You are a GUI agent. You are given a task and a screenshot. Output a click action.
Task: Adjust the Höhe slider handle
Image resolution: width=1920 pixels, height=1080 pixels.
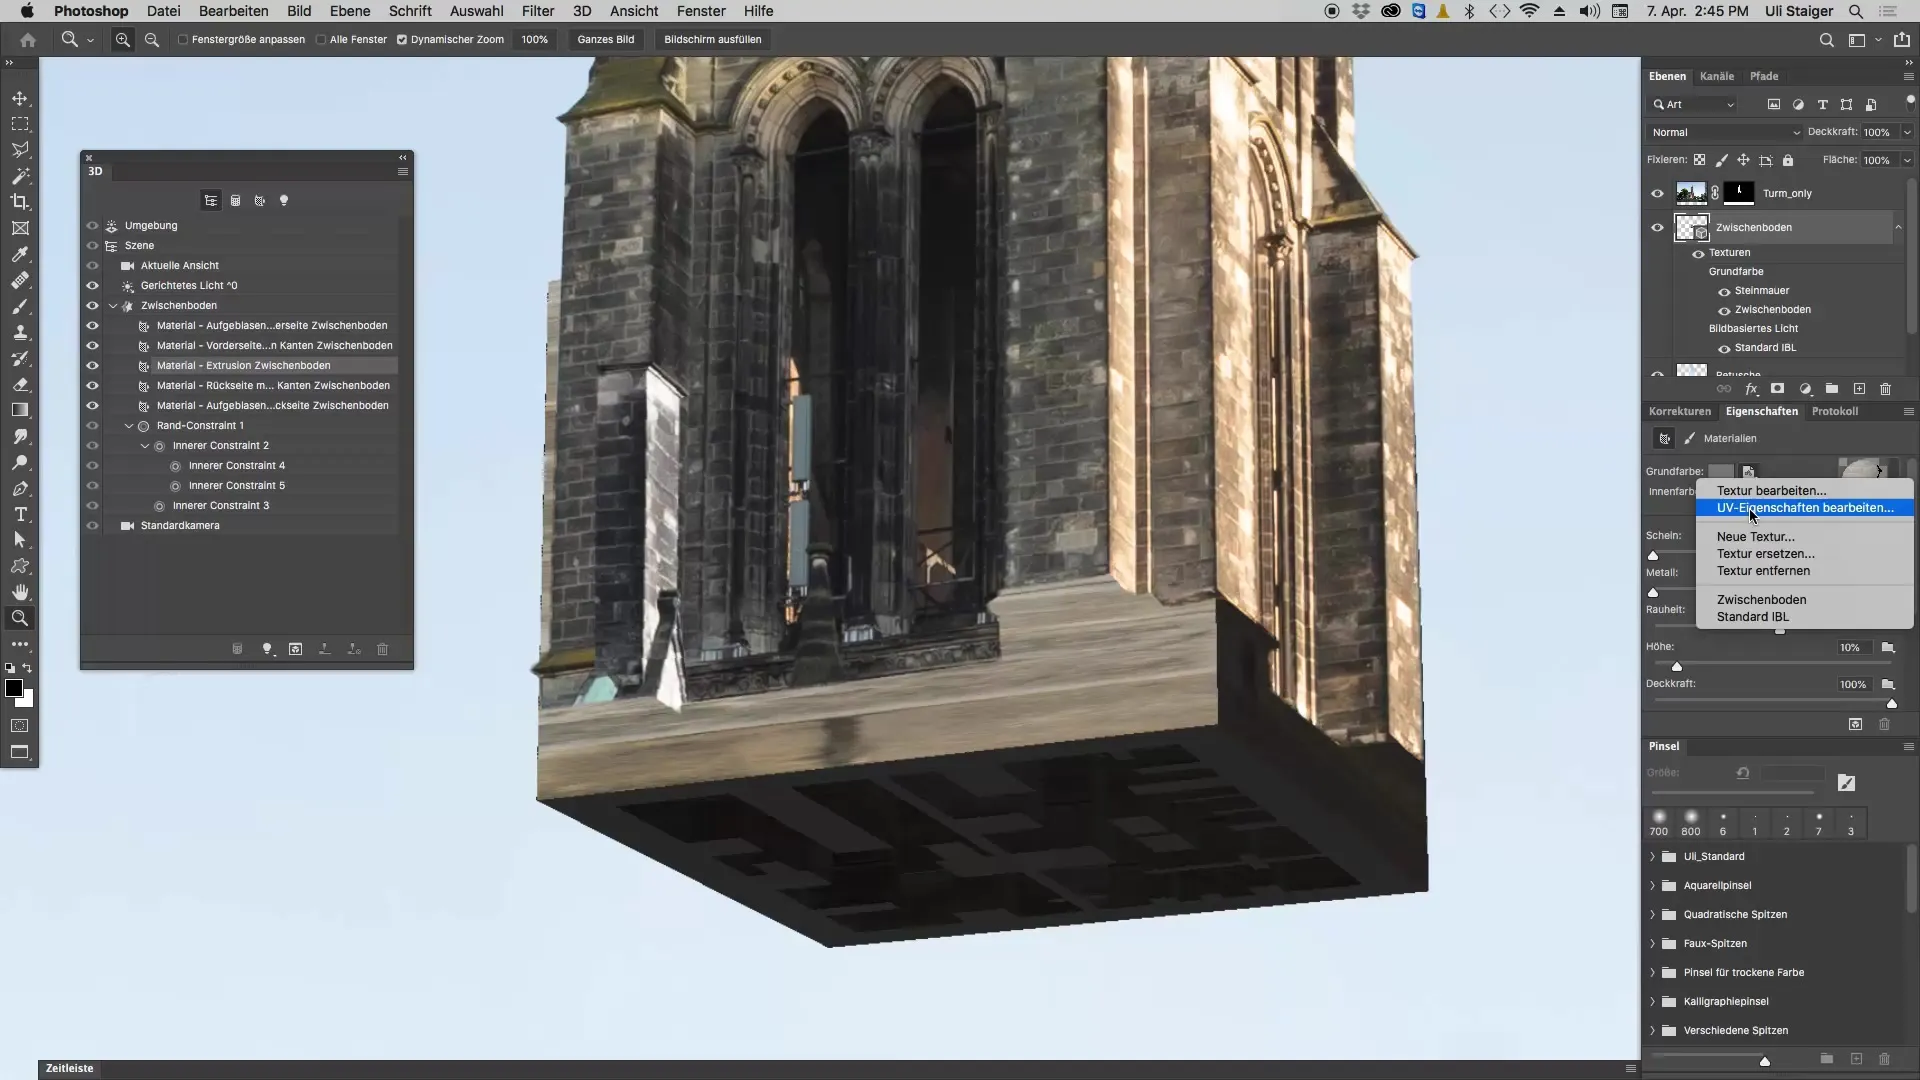tap(1677, 666)
